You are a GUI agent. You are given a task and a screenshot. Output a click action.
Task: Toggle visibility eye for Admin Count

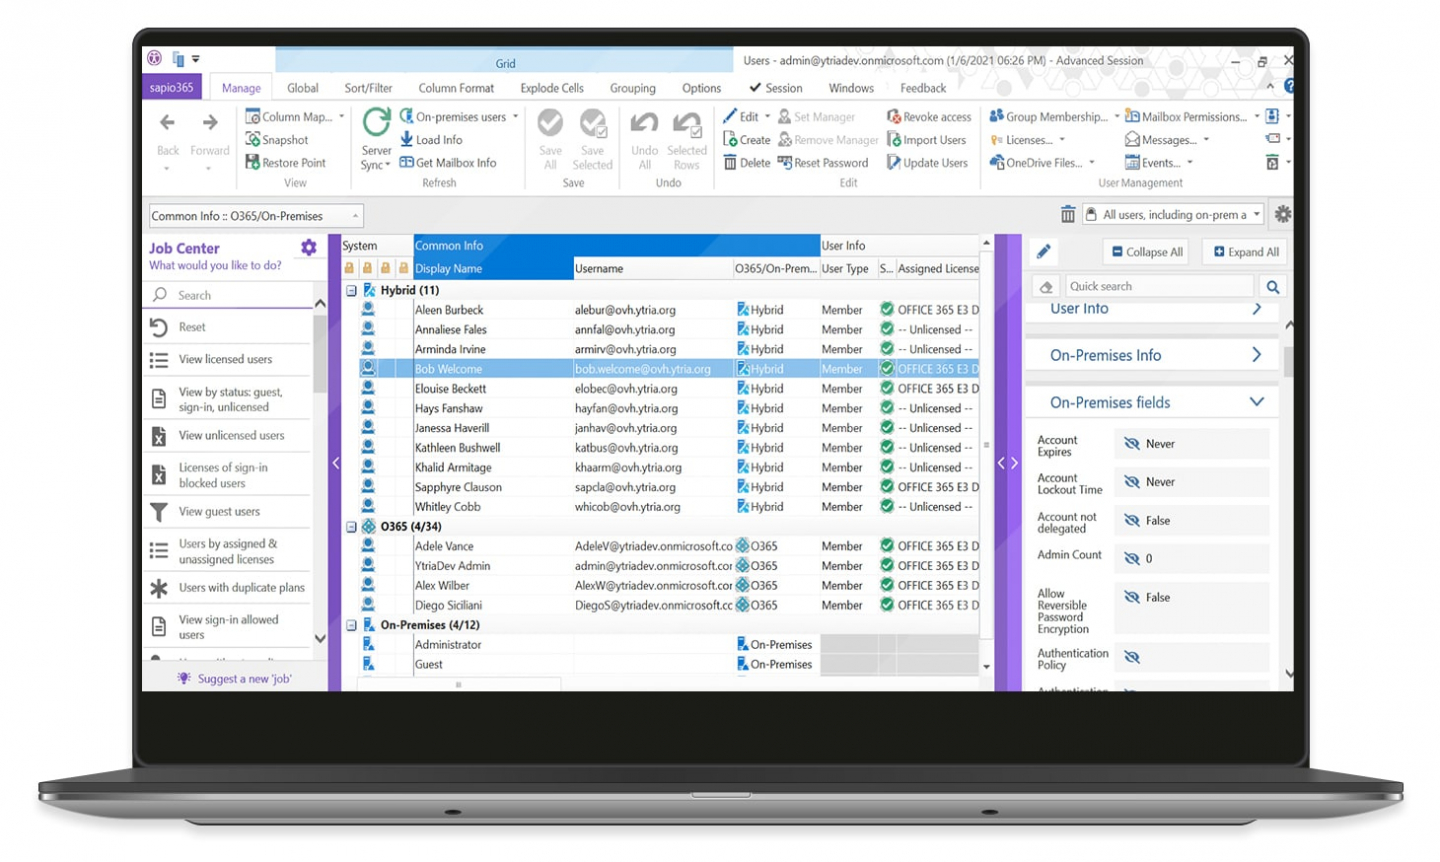click(1132, 559)
